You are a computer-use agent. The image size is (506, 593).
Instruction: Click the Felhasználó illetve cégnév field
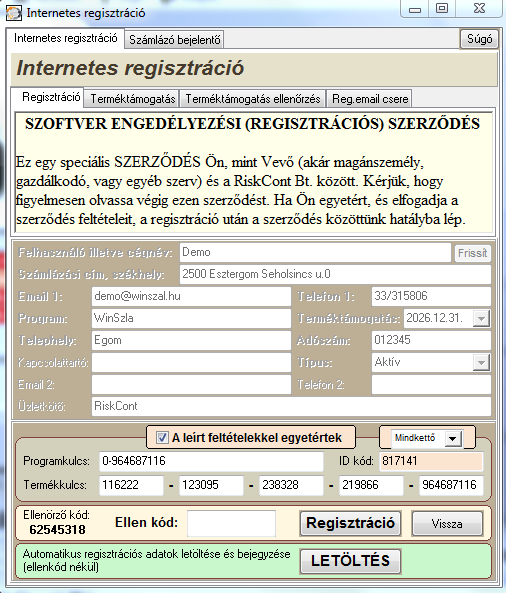point(315,252)
